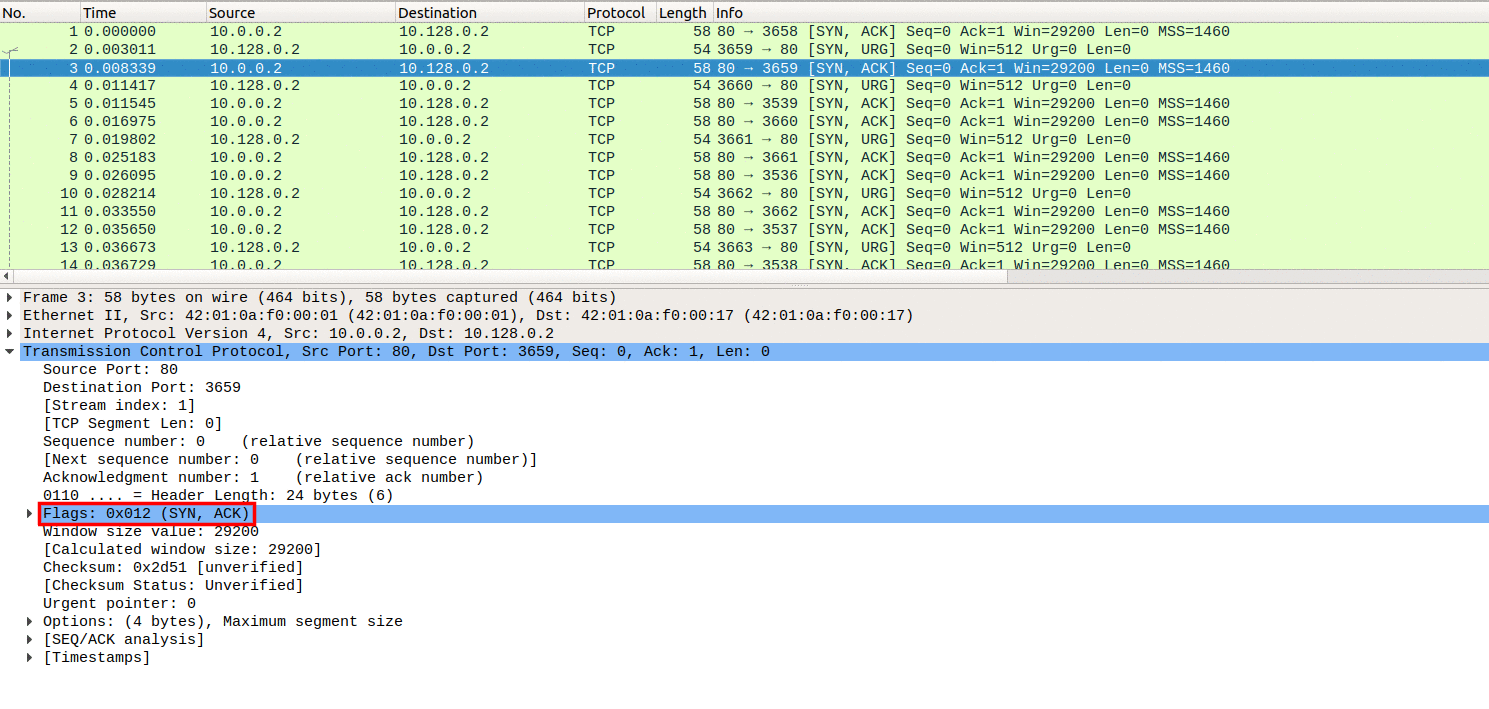Sort packets by the No. column header
The image size is (1489, 709).
40,13
